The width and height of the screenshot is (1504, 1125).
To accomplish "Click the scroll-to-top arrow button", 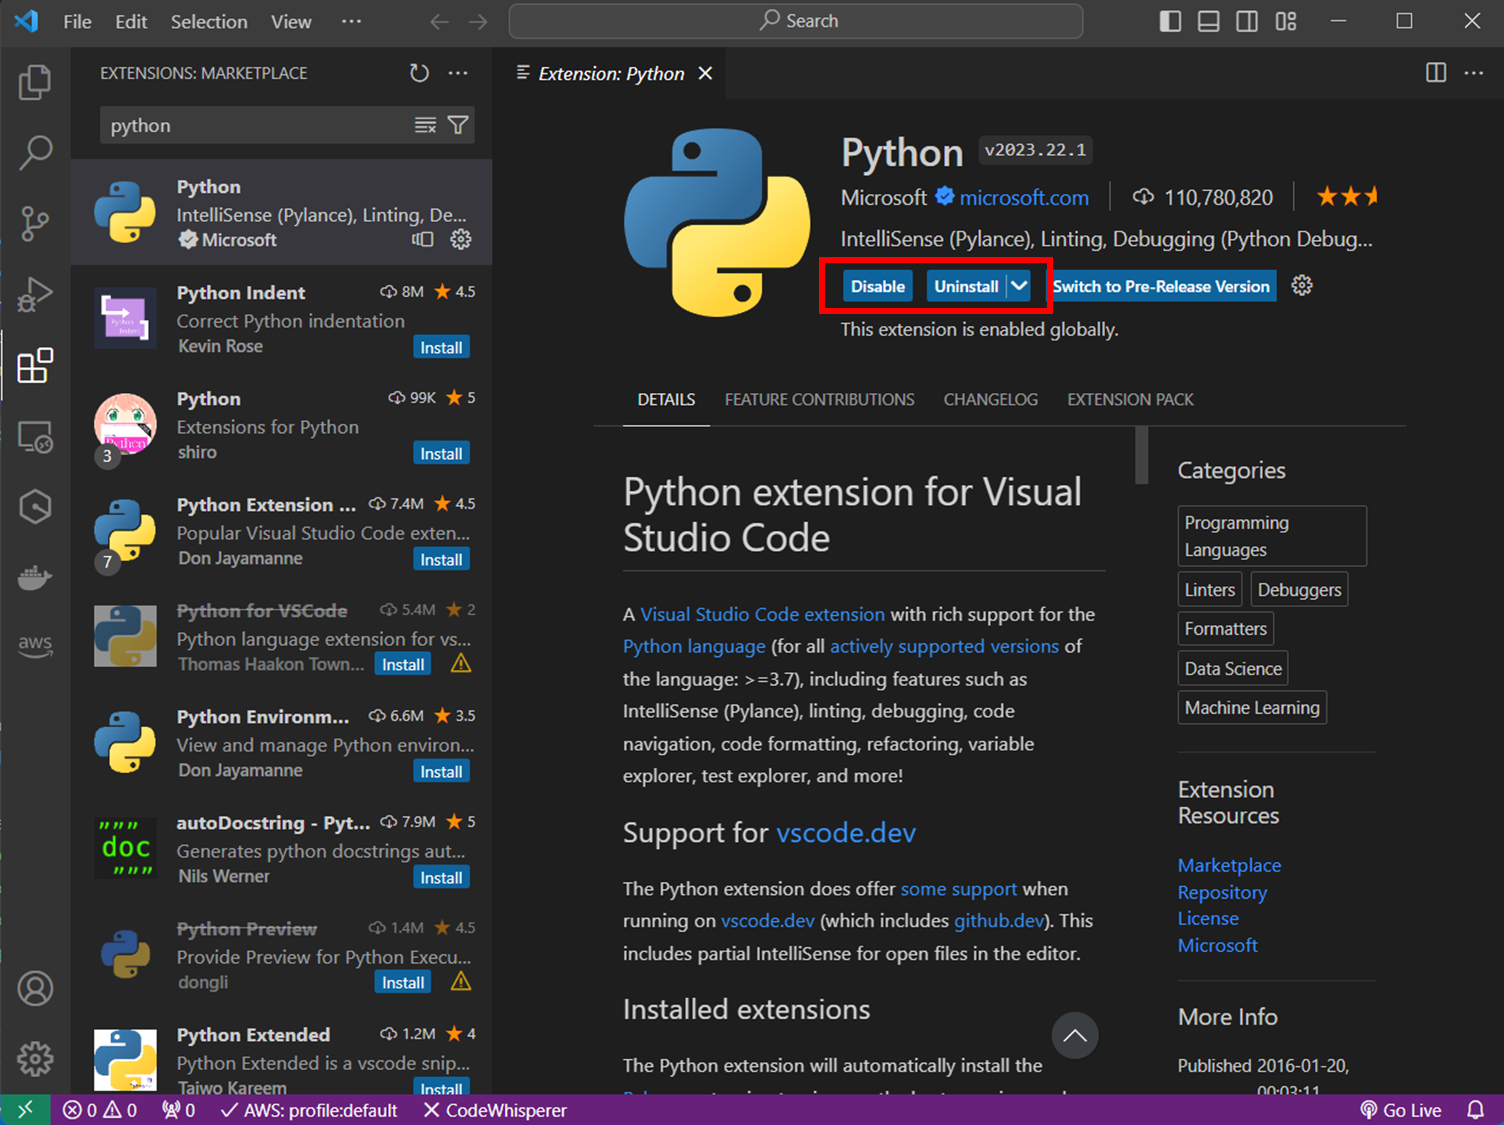I will [x=1075, y=1035].
